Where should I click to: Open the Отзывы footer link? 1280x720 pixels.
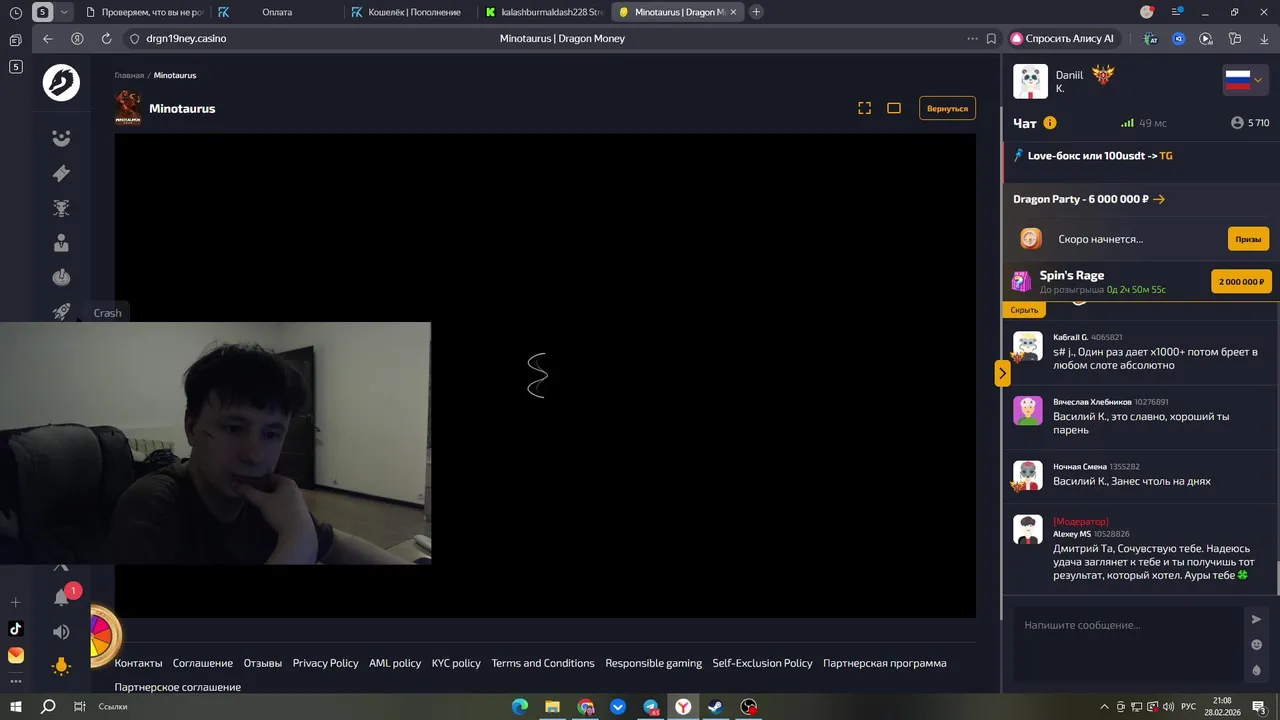point(263,663)
